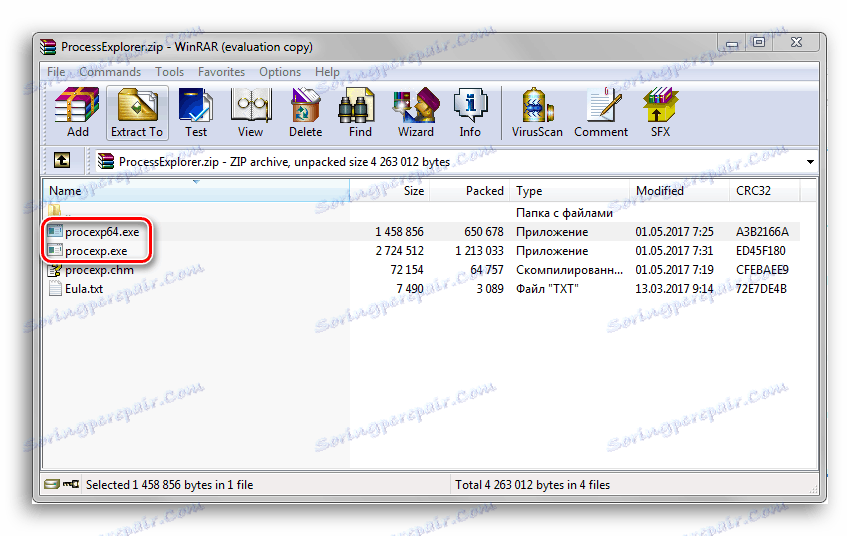Click CRC32 value 72E7DE4B

point(761,289)
